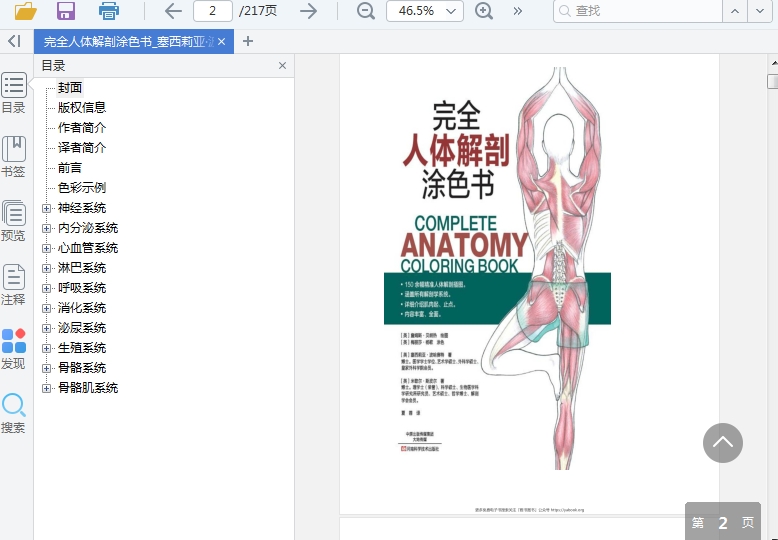Save document with the floppy disk icon

click(66, 10)
